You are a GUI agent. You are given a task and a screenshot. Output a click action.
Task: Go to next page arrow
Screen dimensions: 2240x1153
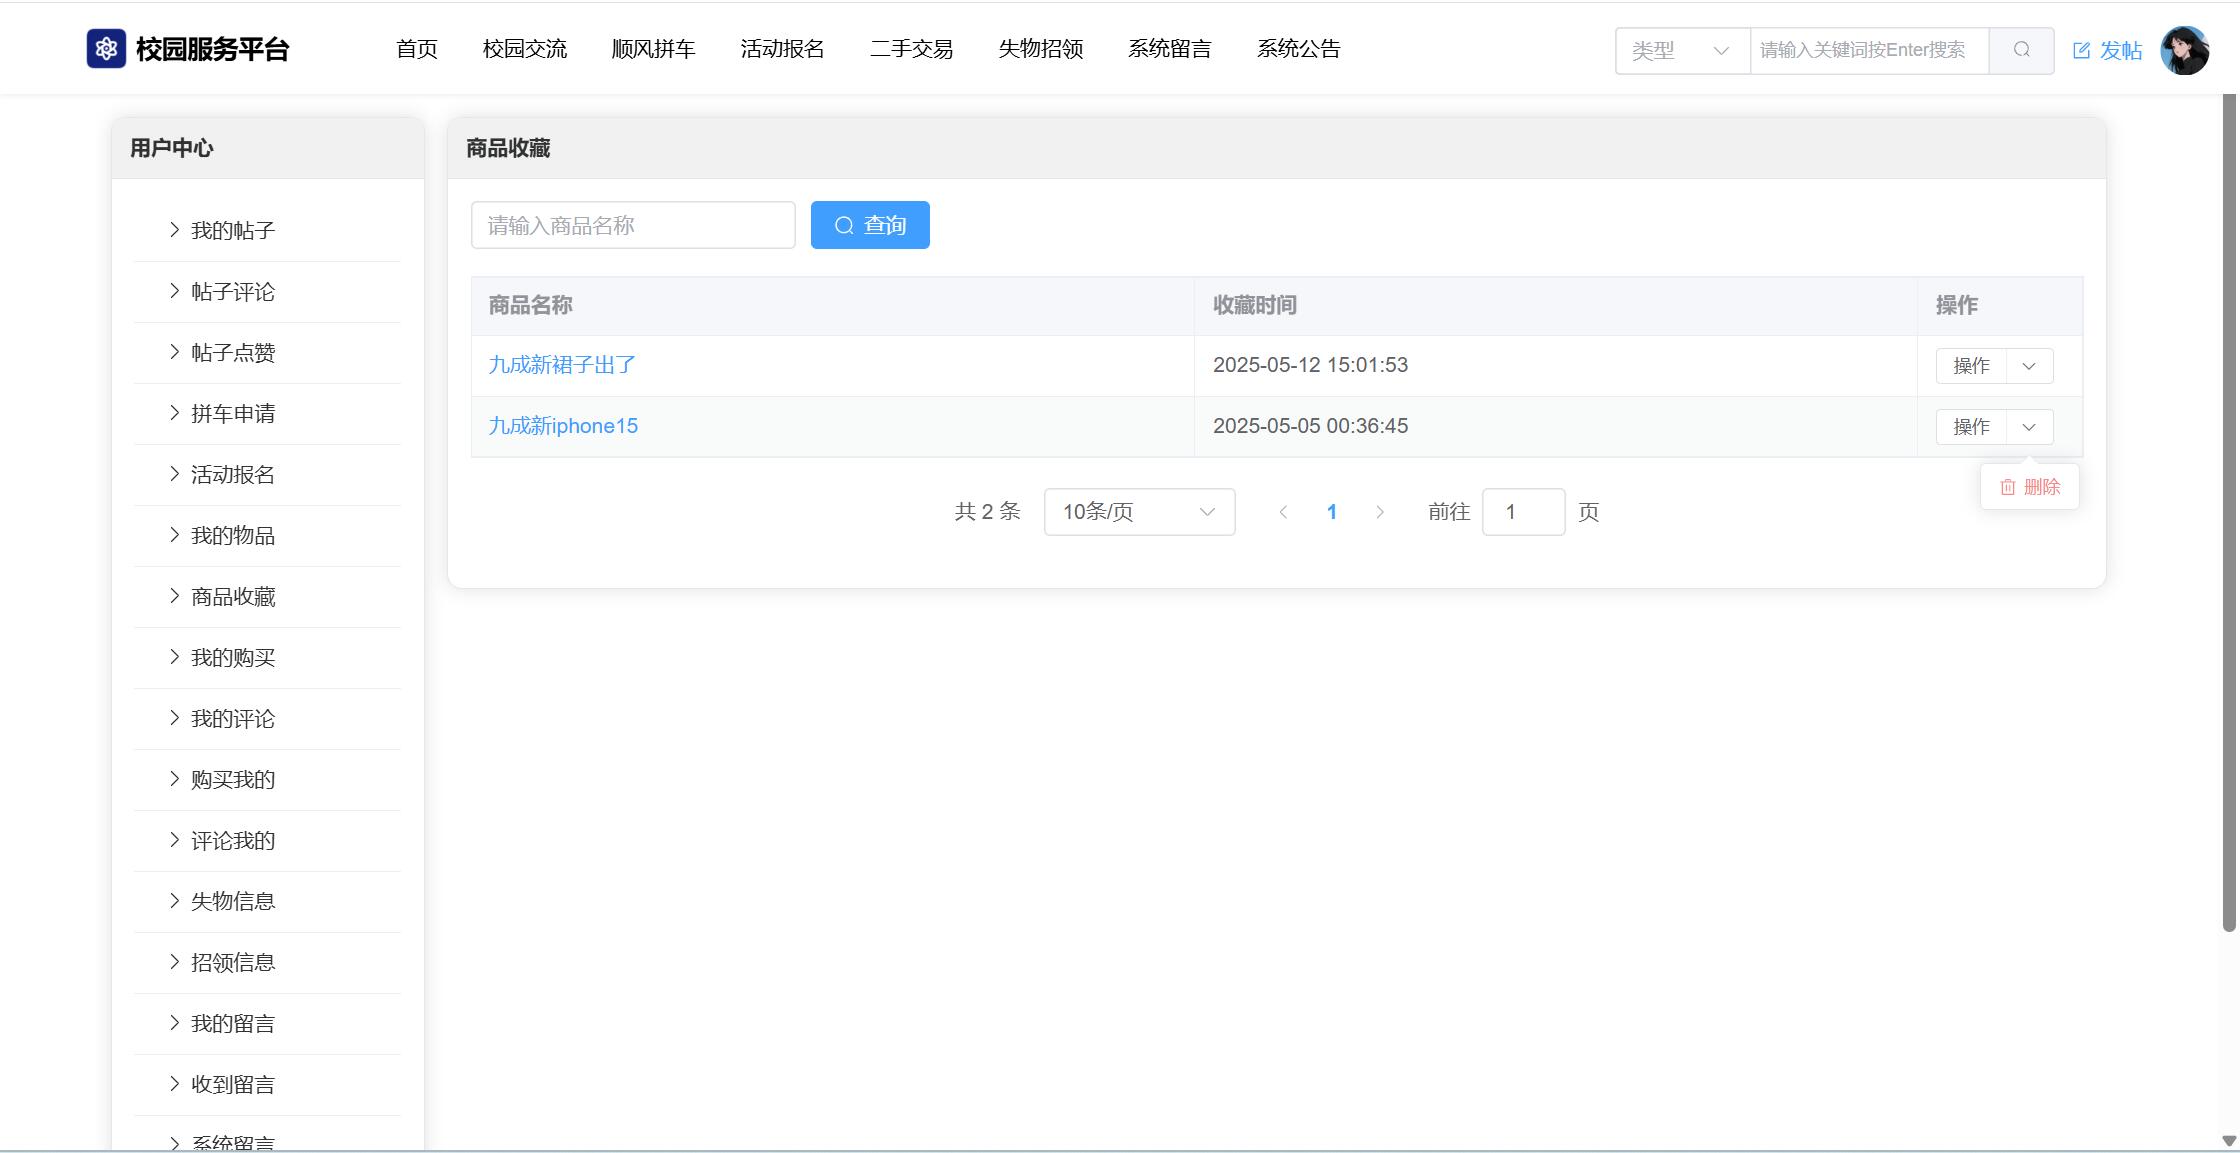[x=1380, y=512]
